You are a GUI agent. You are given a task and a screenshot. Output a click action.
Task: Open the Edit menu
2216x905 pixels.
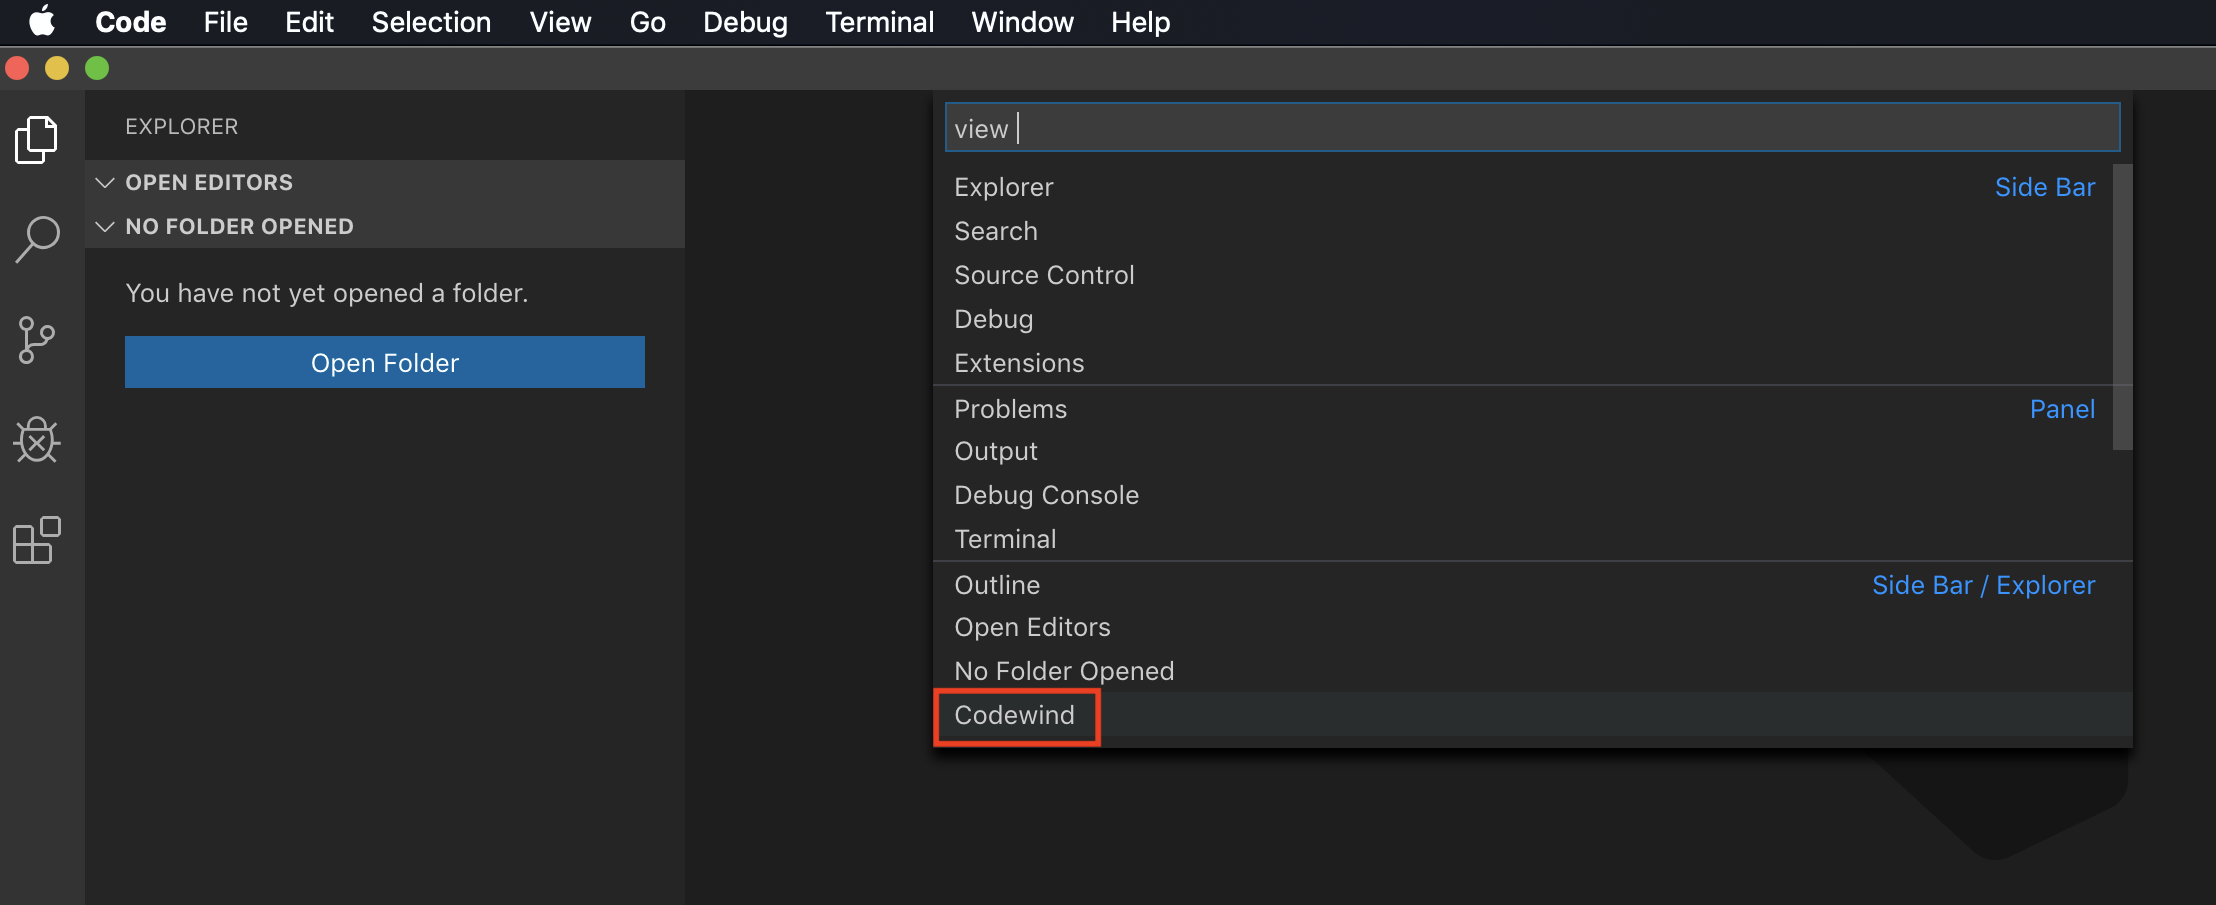[309, 22]
